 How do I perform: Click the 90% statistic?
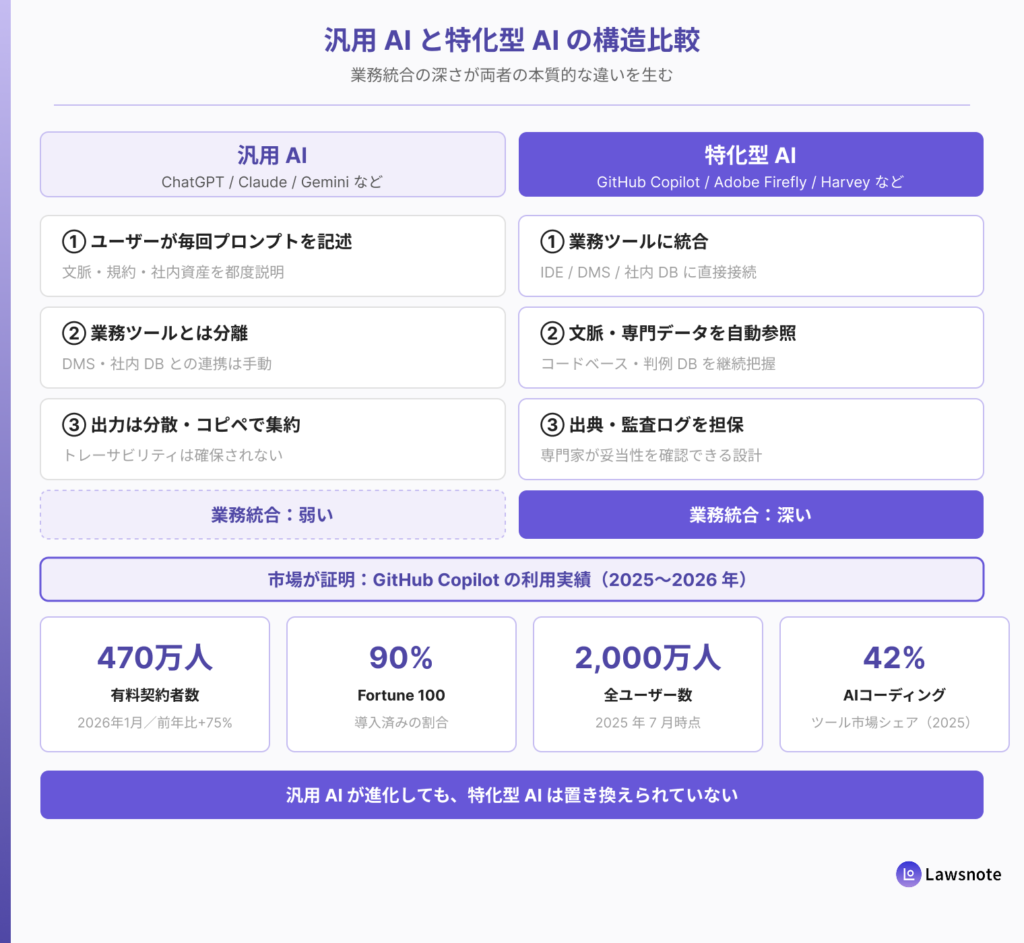[401, 658]
